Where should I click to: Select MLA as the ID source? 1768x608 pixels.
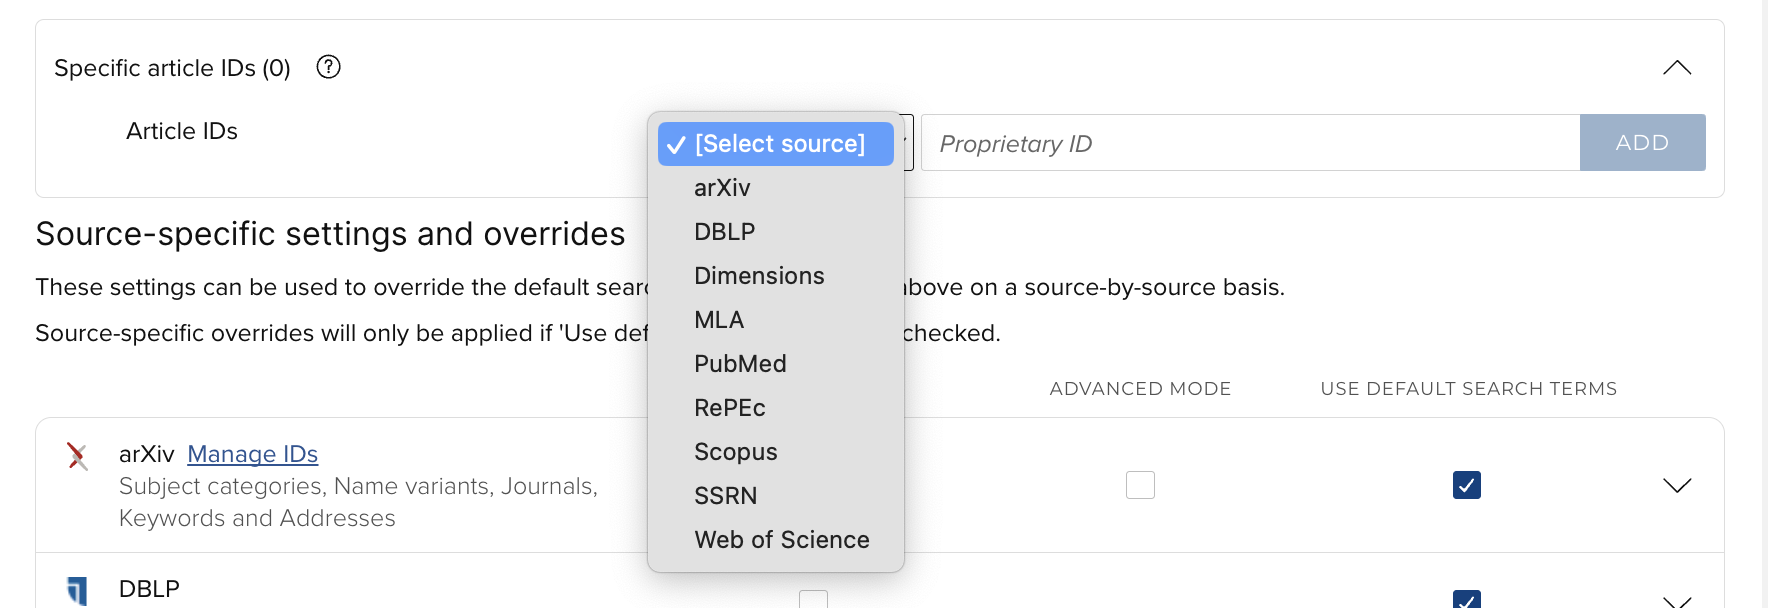(719, 320)
